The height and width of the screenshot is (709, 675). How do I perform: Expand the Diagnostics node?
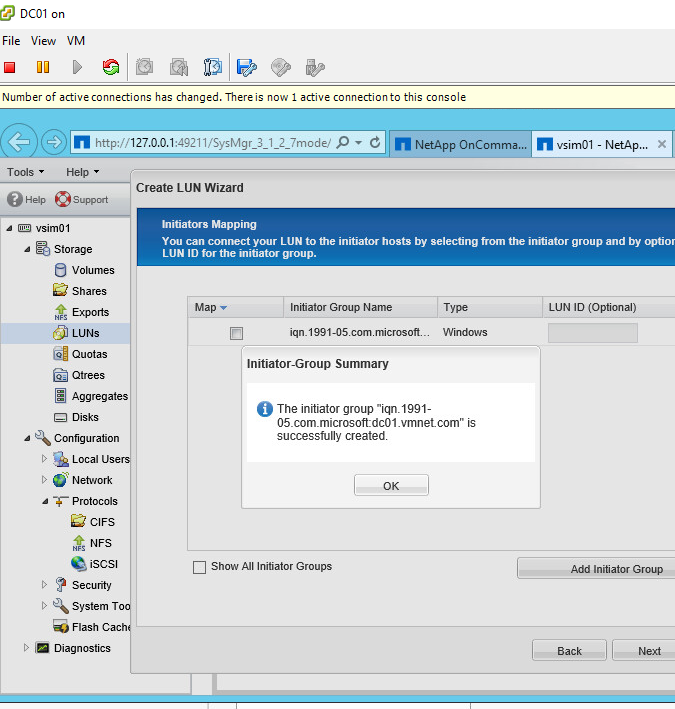tap(26, 647)
